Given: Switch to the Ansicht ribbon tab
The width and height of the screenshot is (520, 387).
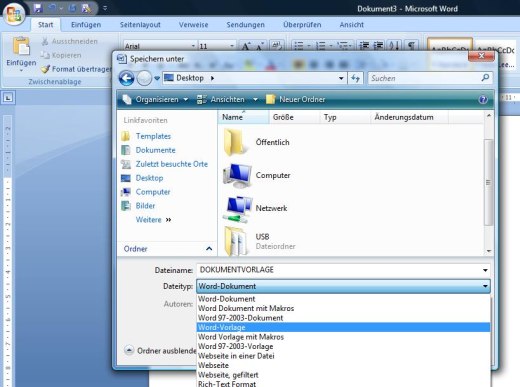Looking at the screenshot, I should coord(352,25).
